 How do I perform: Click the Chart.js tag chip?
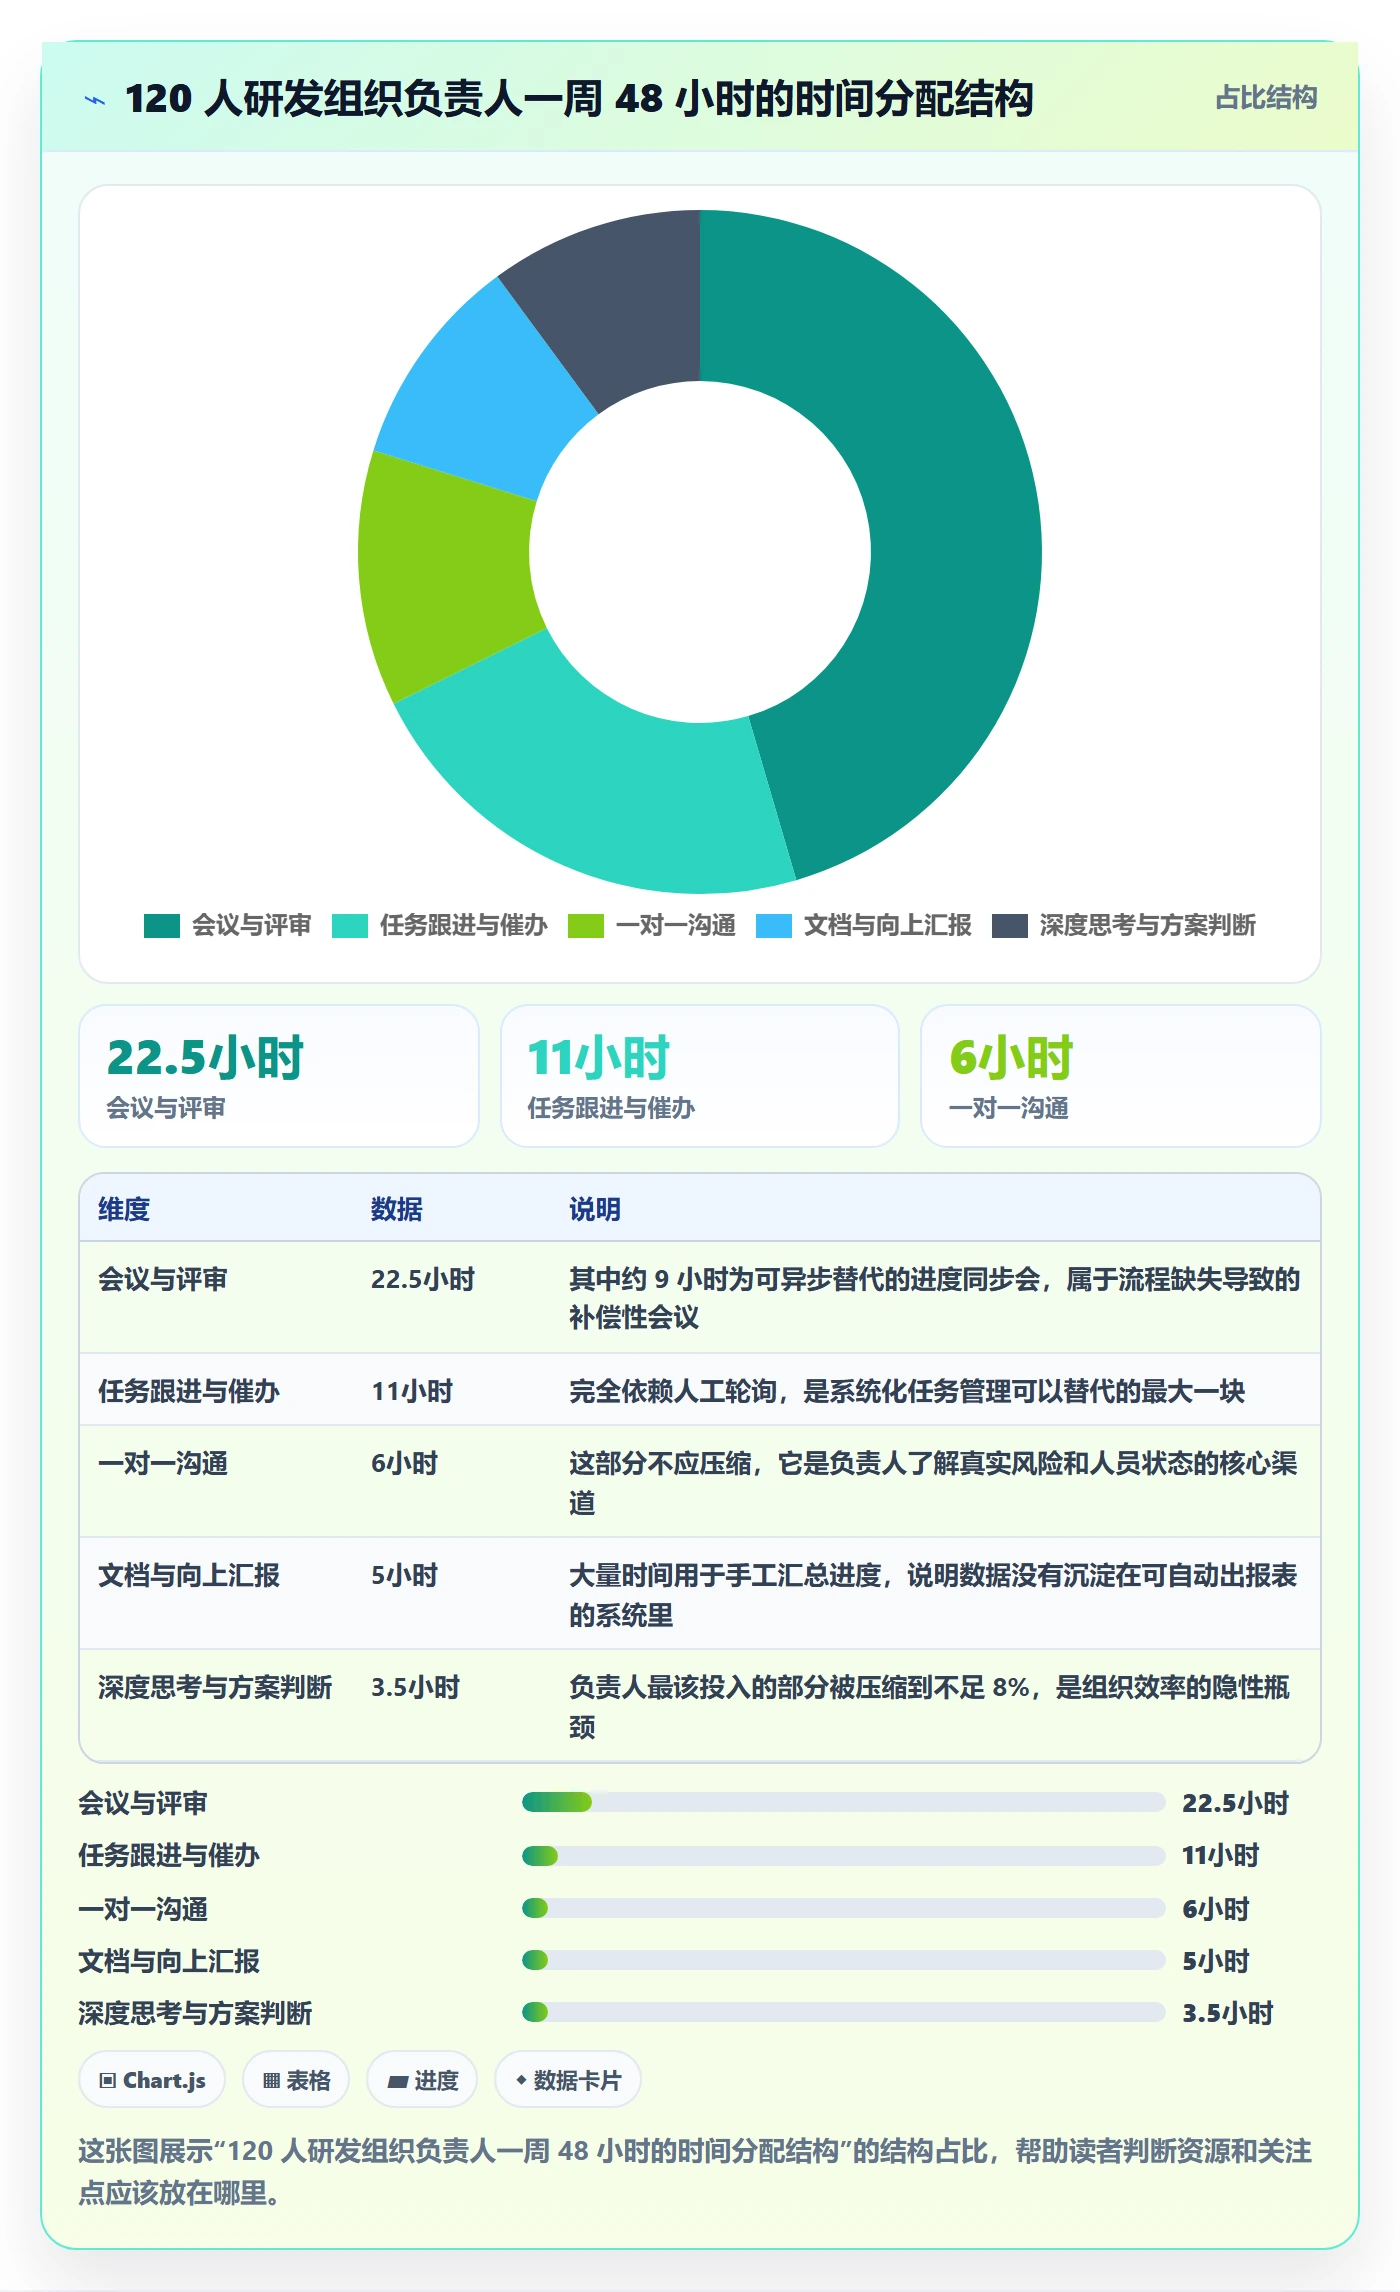[x=152, y=2080]
